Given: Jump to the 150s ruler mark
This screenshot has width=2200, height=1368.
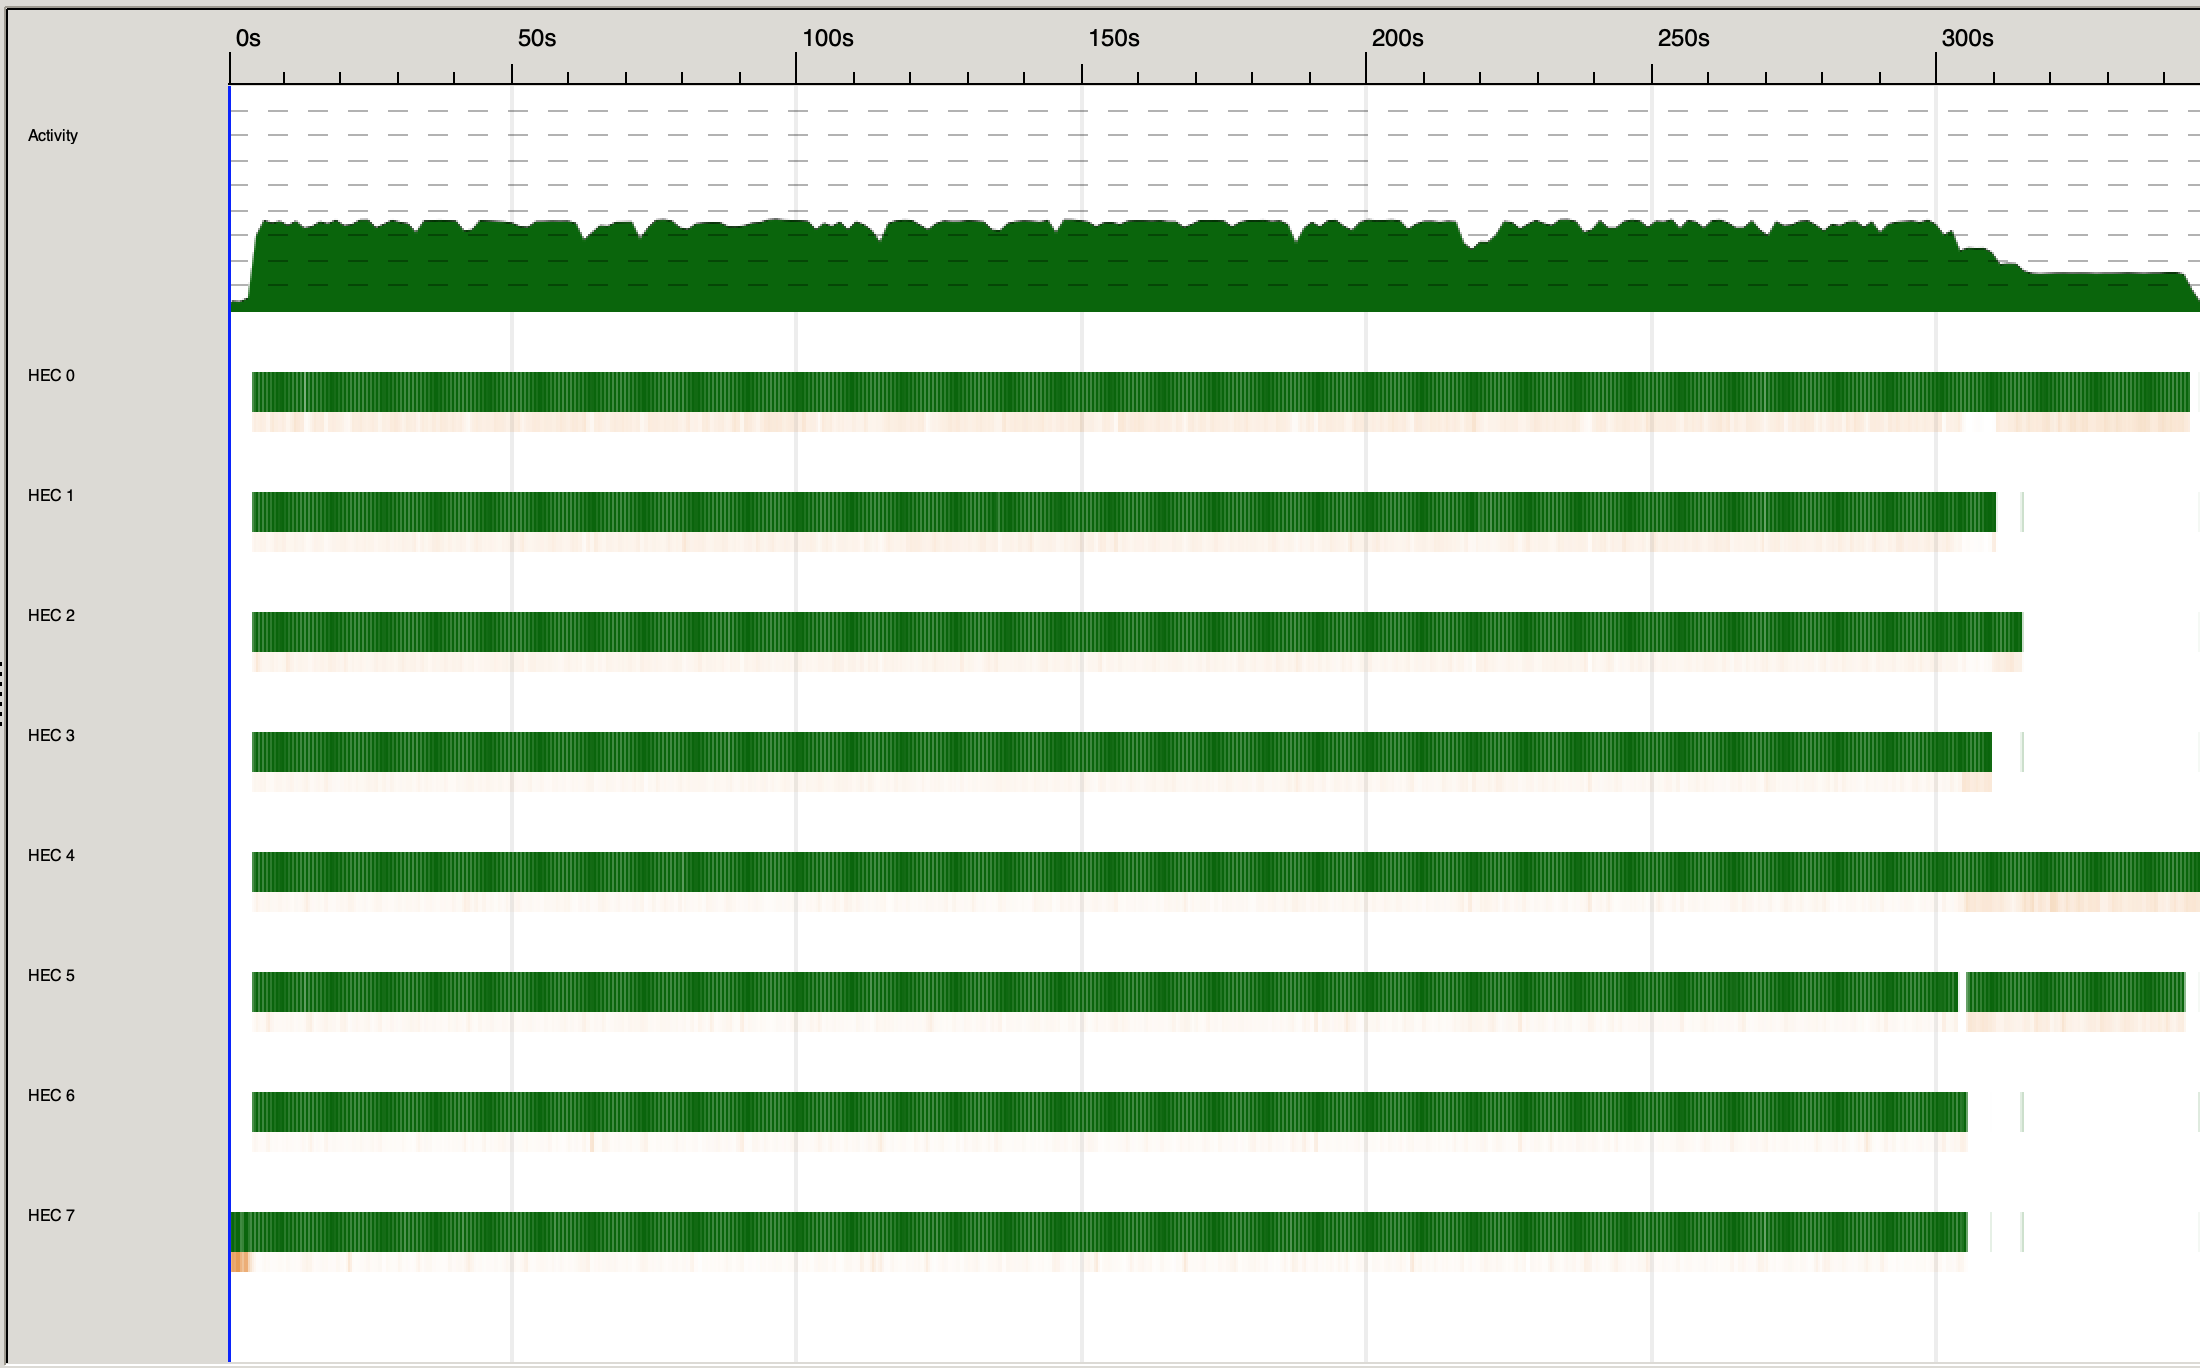Looking at the screenshot, I should tap(1113, 39).
